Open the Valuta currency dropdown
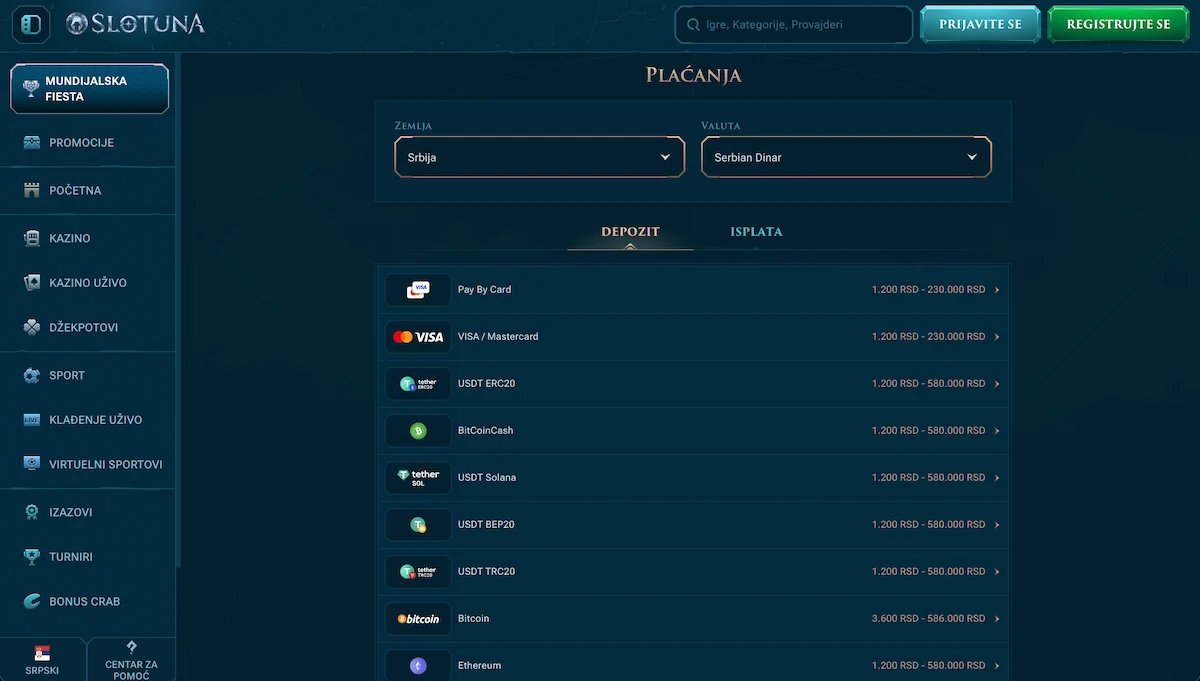The height and width of the screenshot is (681, 1200). (x=846, y=157)
